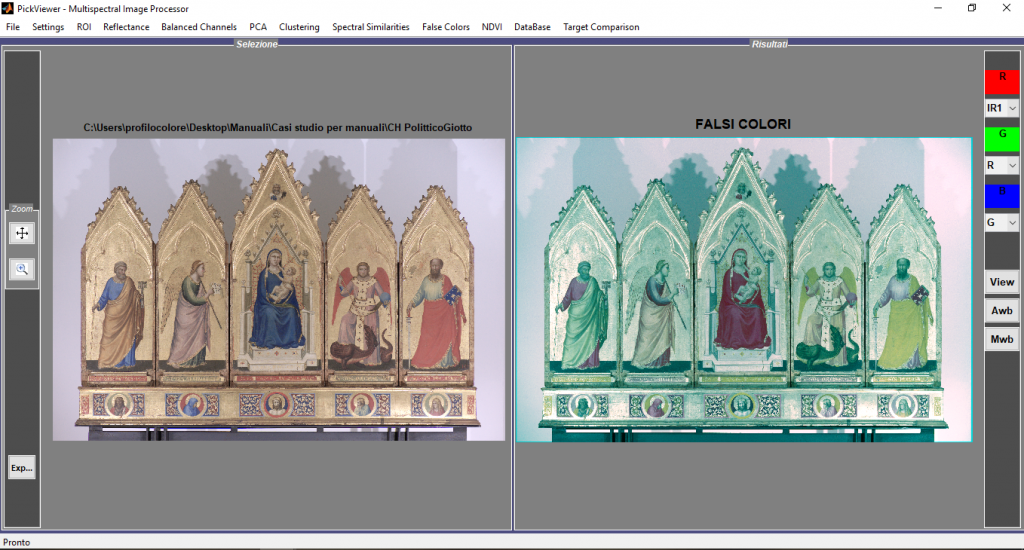Click the FALSI COLORI heading text

pos(743,124)
